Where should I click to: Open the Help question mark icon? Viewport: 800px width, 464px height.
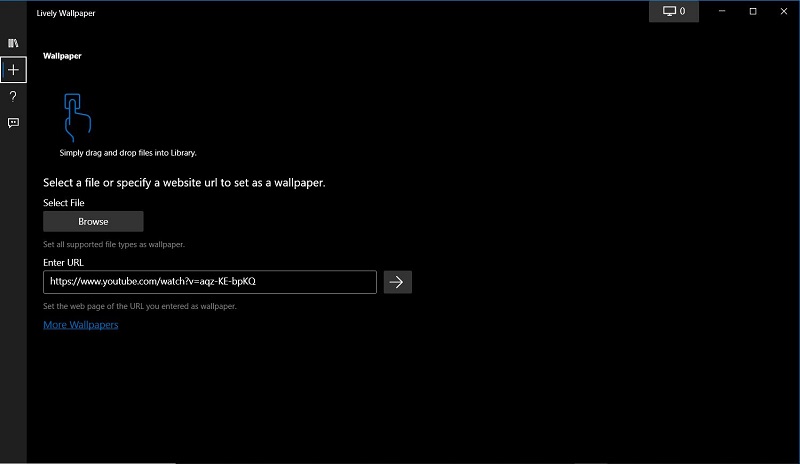coord(13,96)
